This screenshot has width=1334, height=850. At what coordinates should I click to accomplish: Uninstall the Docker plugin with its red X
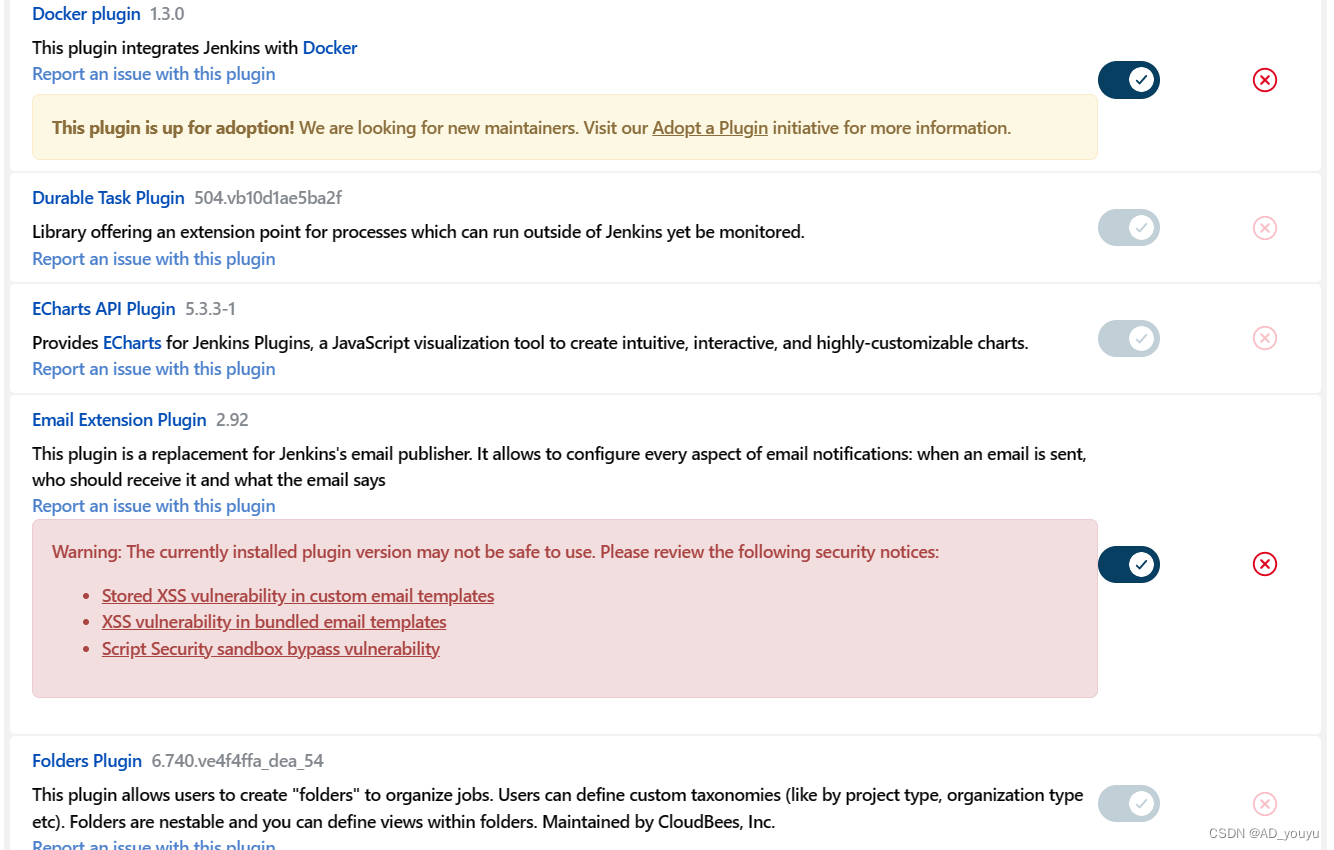pos(1265,80)
